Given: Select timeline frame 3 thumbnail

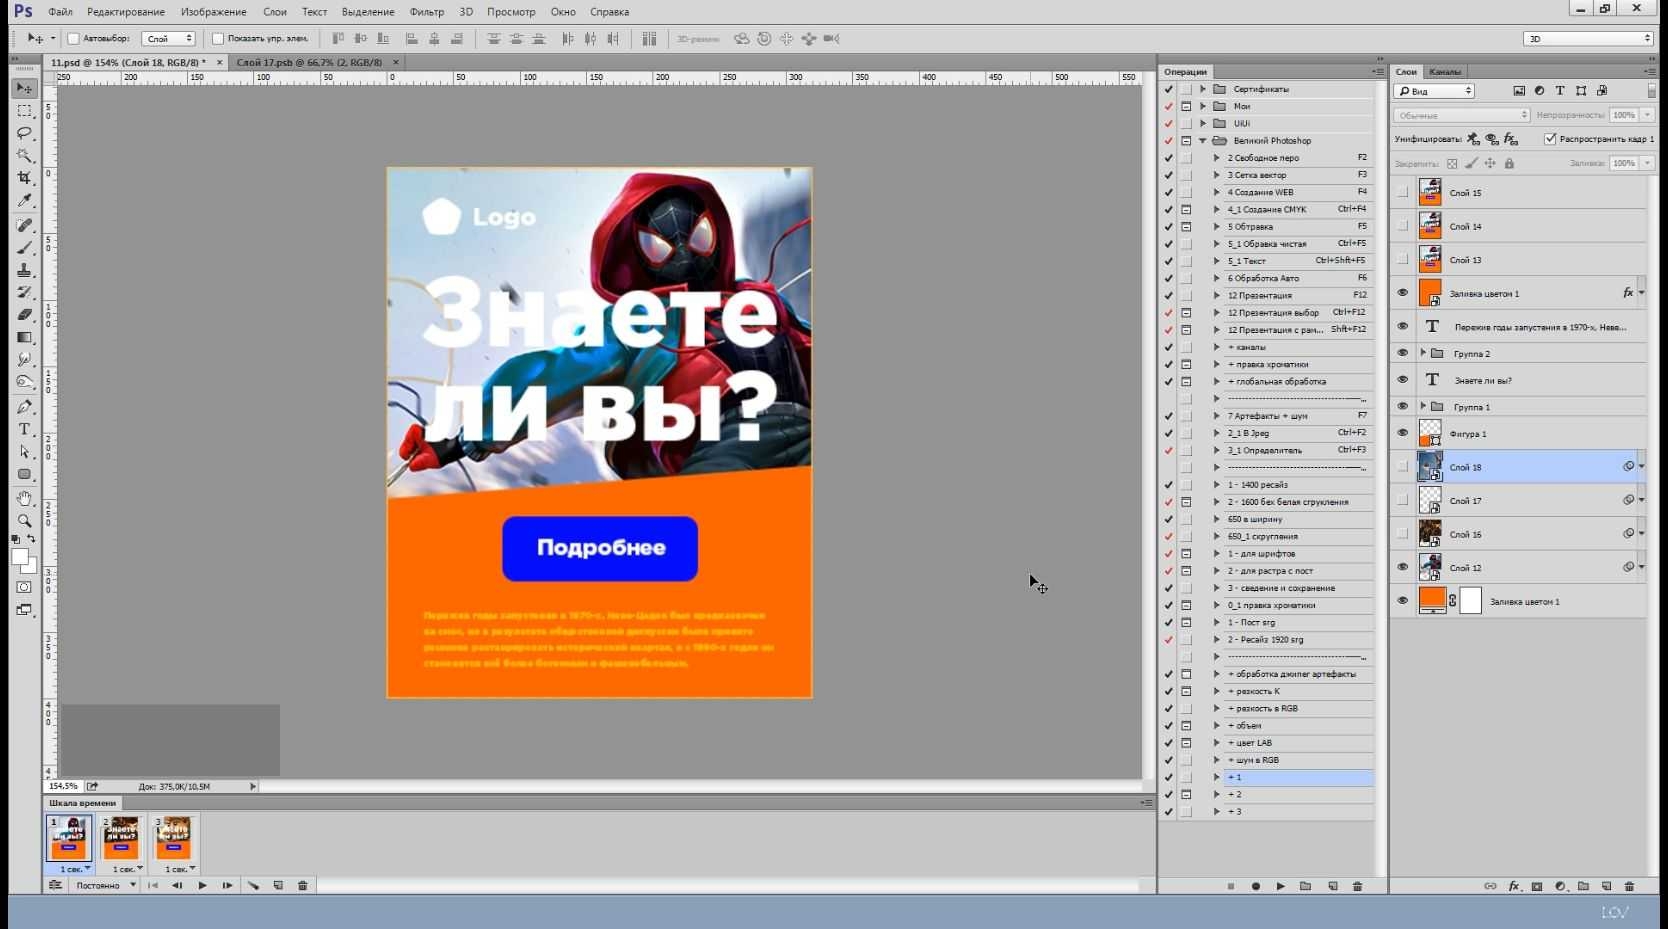Looking at the screenshot, I should (x=173, y=838).
